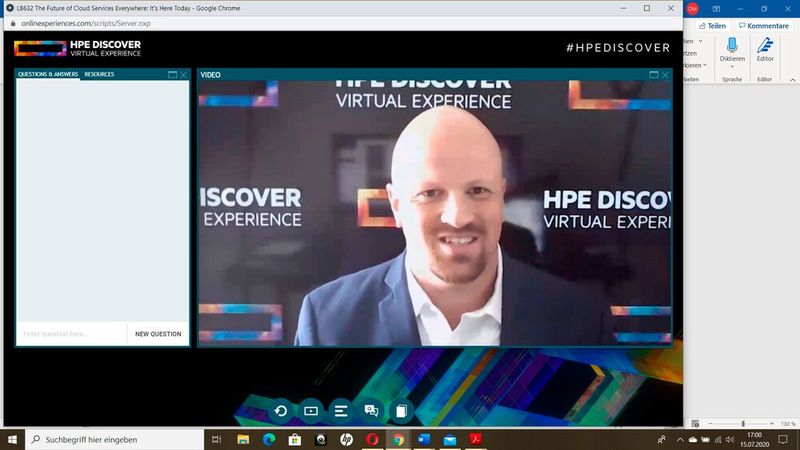Click the onlineexperiences.com address bar
This screenshot has height=450, width=800.
[86, 23]
